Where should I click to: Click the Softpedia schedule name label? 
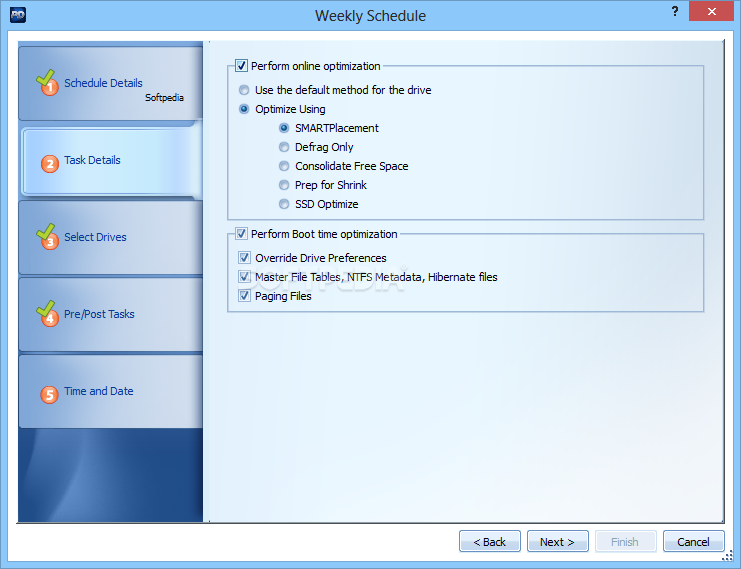pyautogui.click(x=164, y=97)
